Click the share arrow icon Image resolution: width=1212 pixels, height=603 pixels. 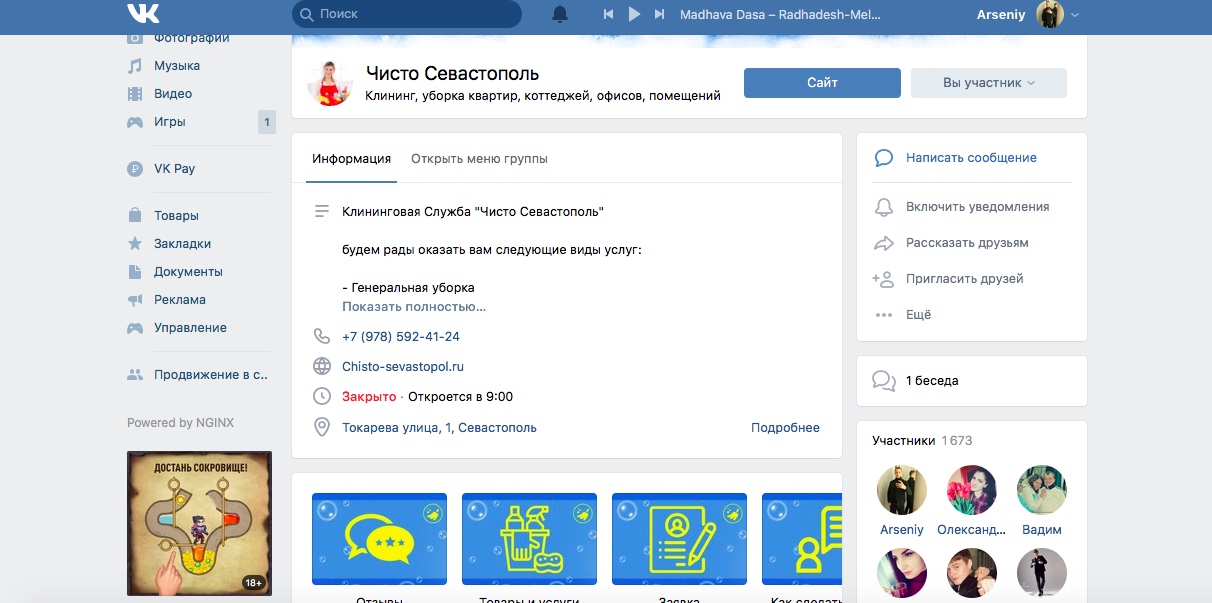[883, 243]
